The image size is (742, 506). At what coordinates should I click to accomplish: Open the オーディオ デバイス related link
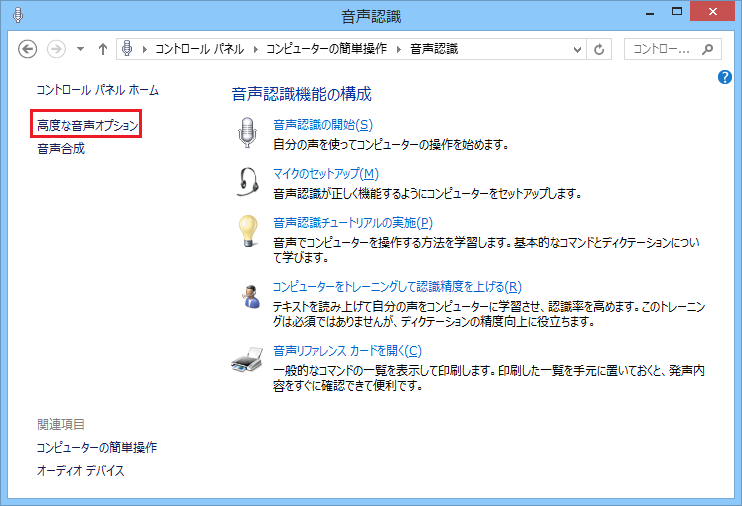pos(80,471)
